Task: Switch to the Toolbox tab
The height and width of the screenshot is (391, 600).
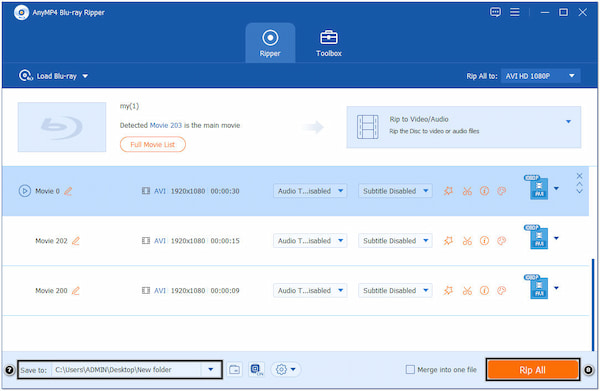Action: click(x=329, y=43)
